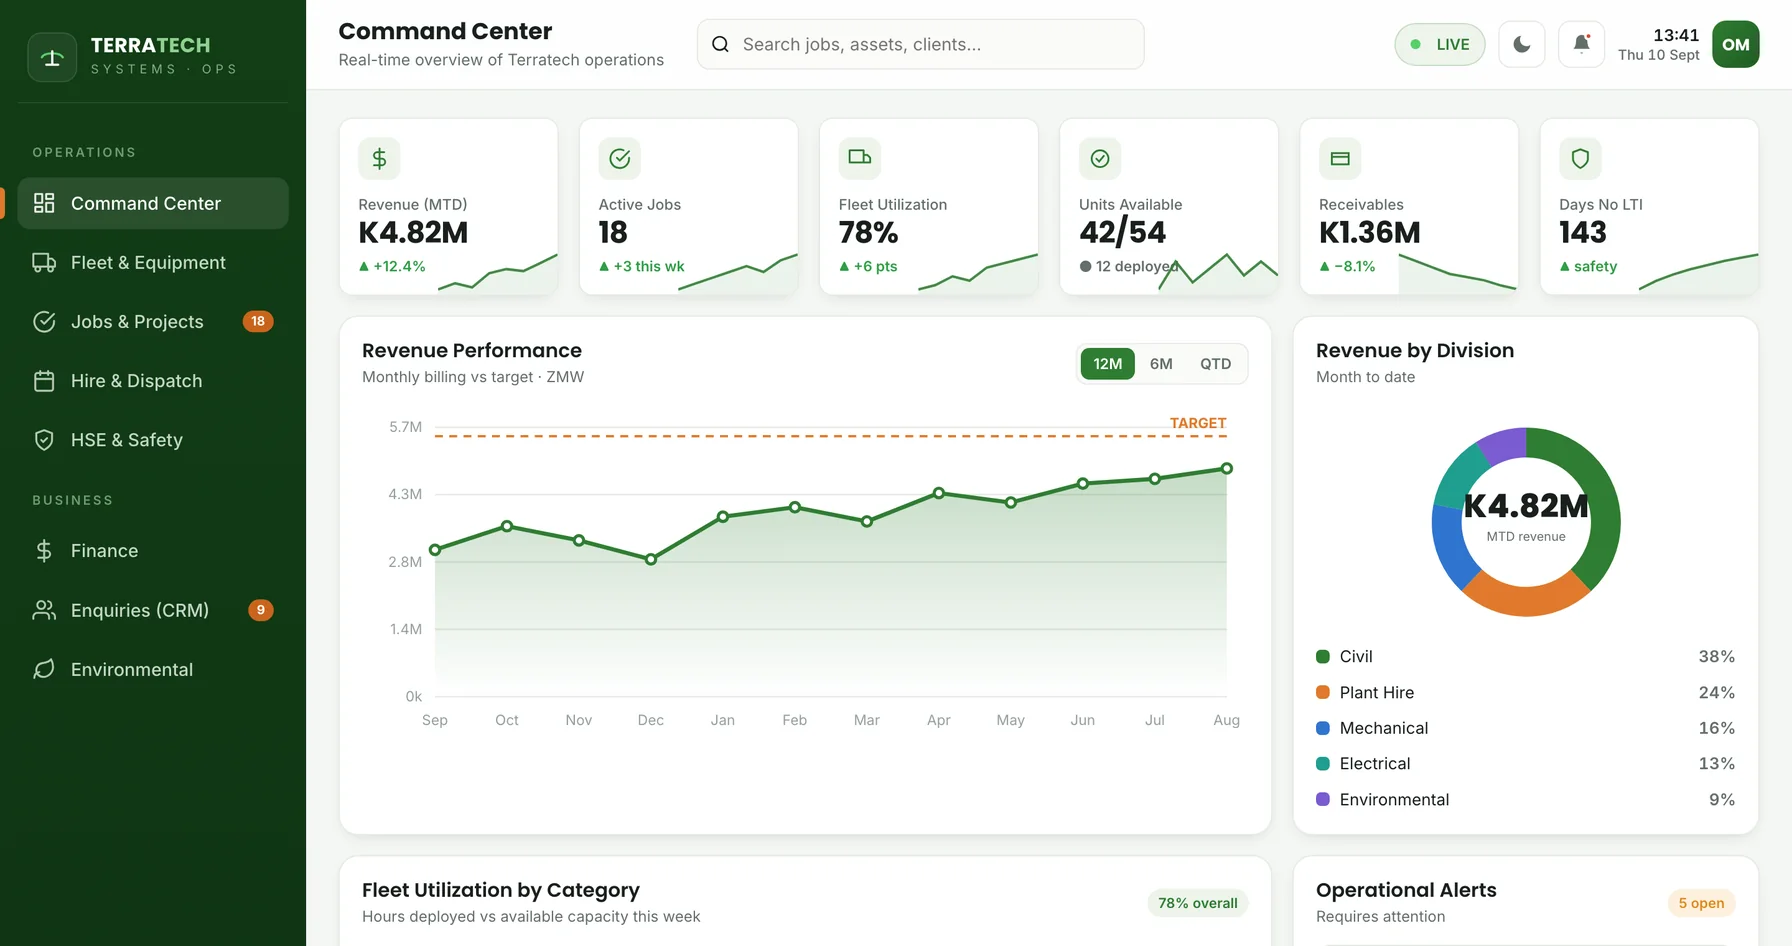
Task: Click the Aug data point on chart
Action: 1227,468
